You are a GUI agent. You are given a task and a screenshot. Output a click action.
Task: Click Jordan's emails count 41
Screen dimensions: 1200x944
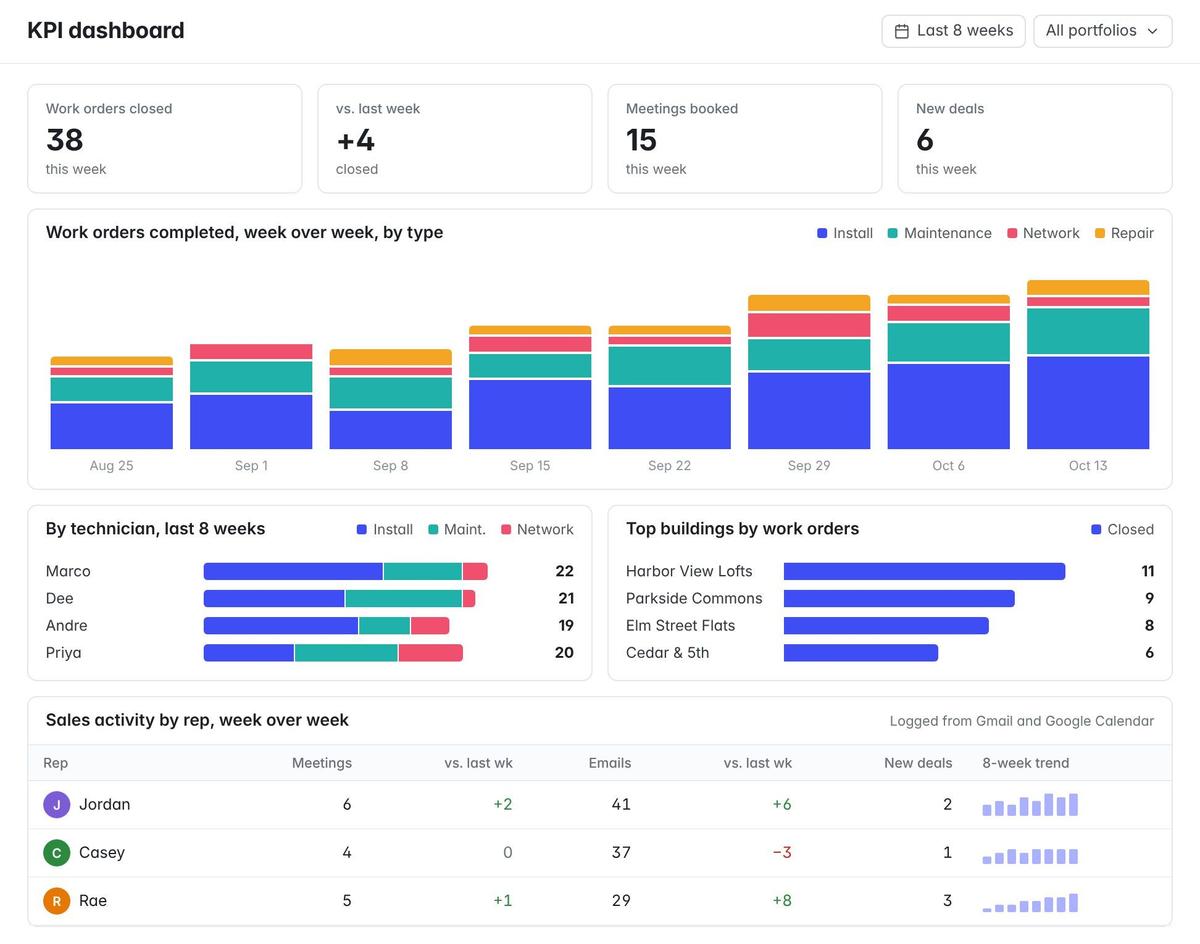(621, 804)
